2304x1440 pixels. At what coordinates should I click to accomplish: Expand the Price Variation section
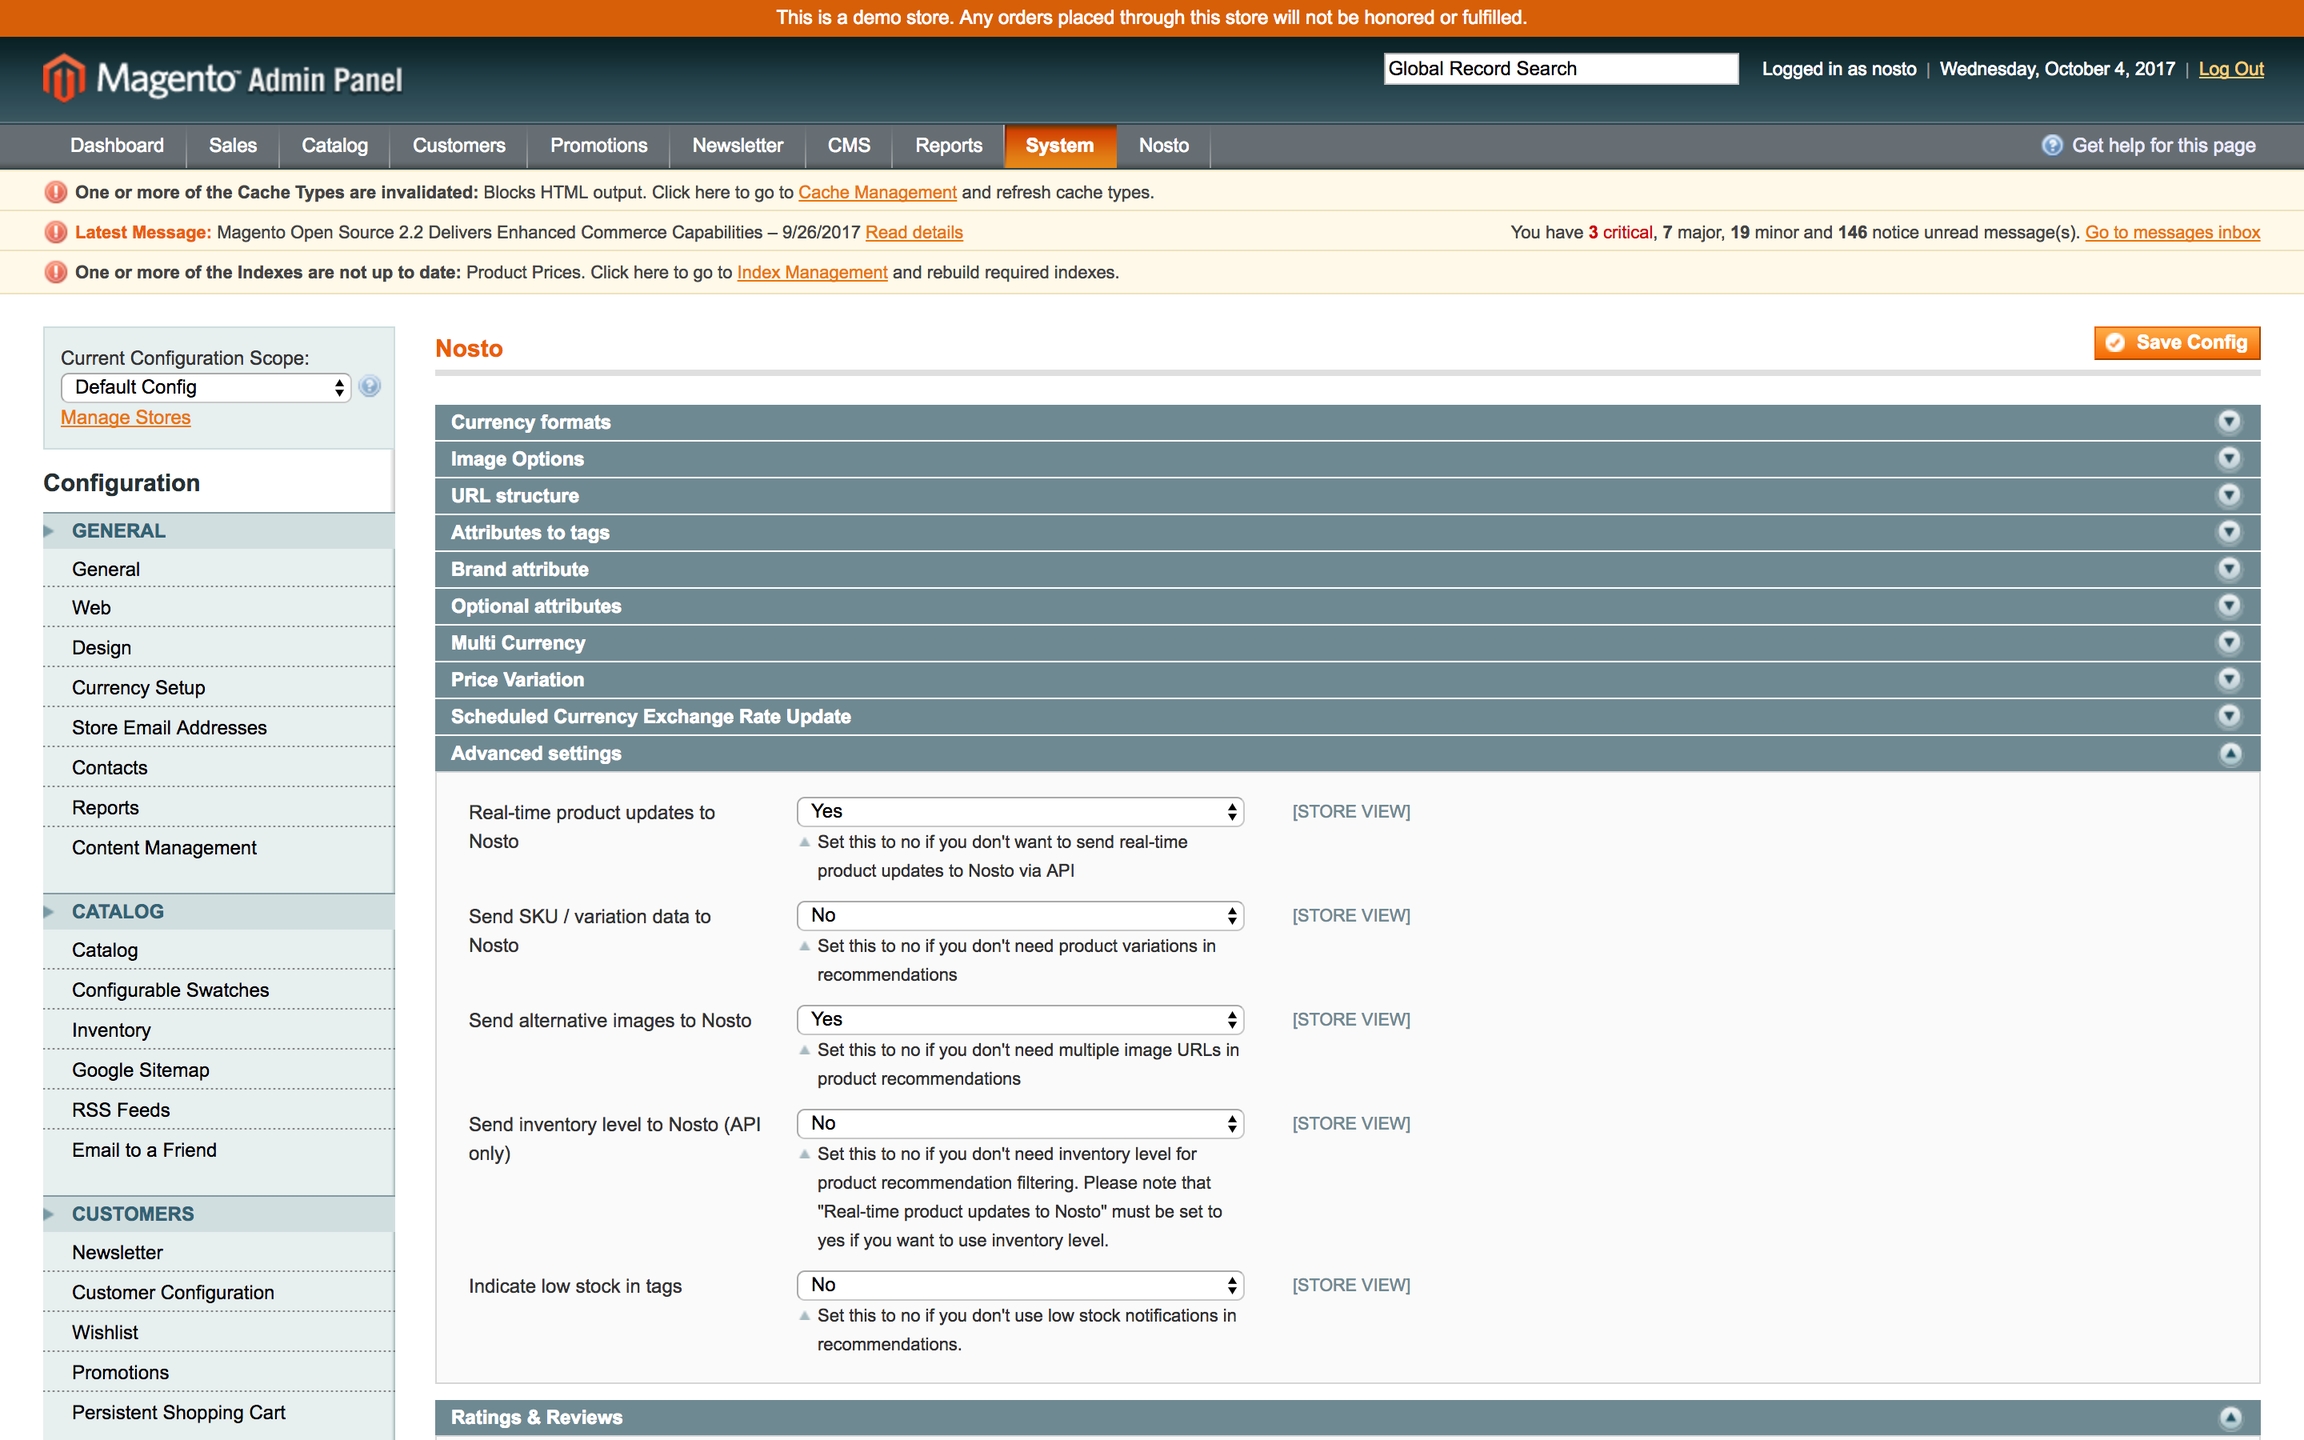pyautogui.click(x=517, y=680)
